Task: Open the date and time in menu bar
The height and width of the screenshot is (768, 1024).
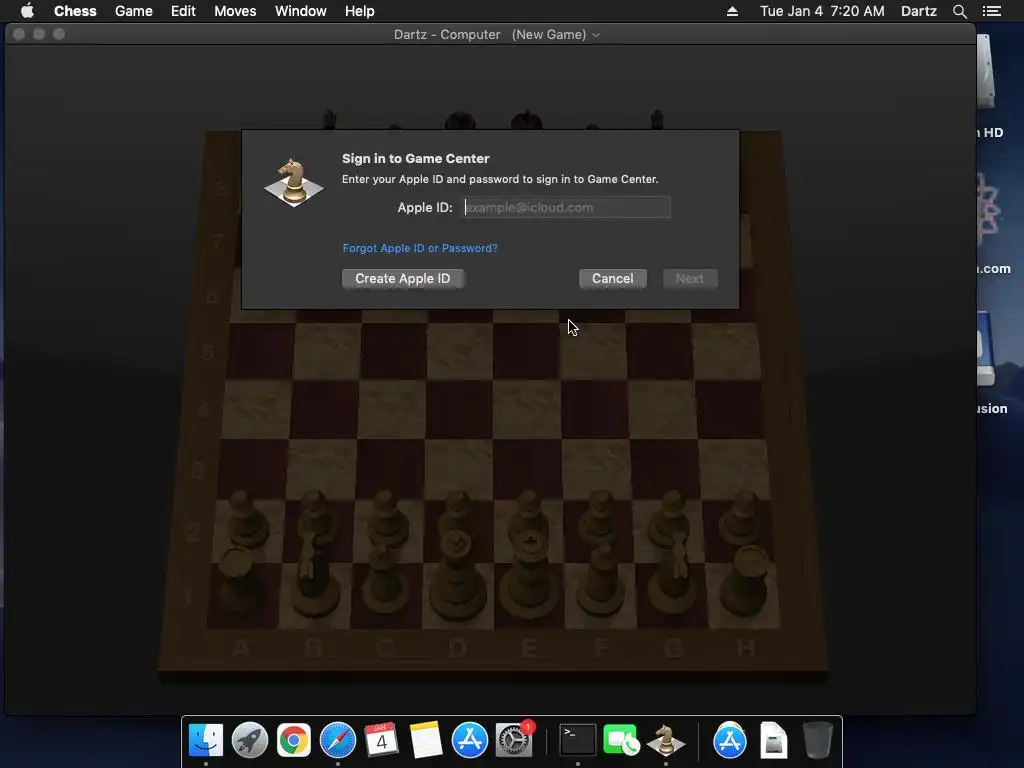Action: 822,11
